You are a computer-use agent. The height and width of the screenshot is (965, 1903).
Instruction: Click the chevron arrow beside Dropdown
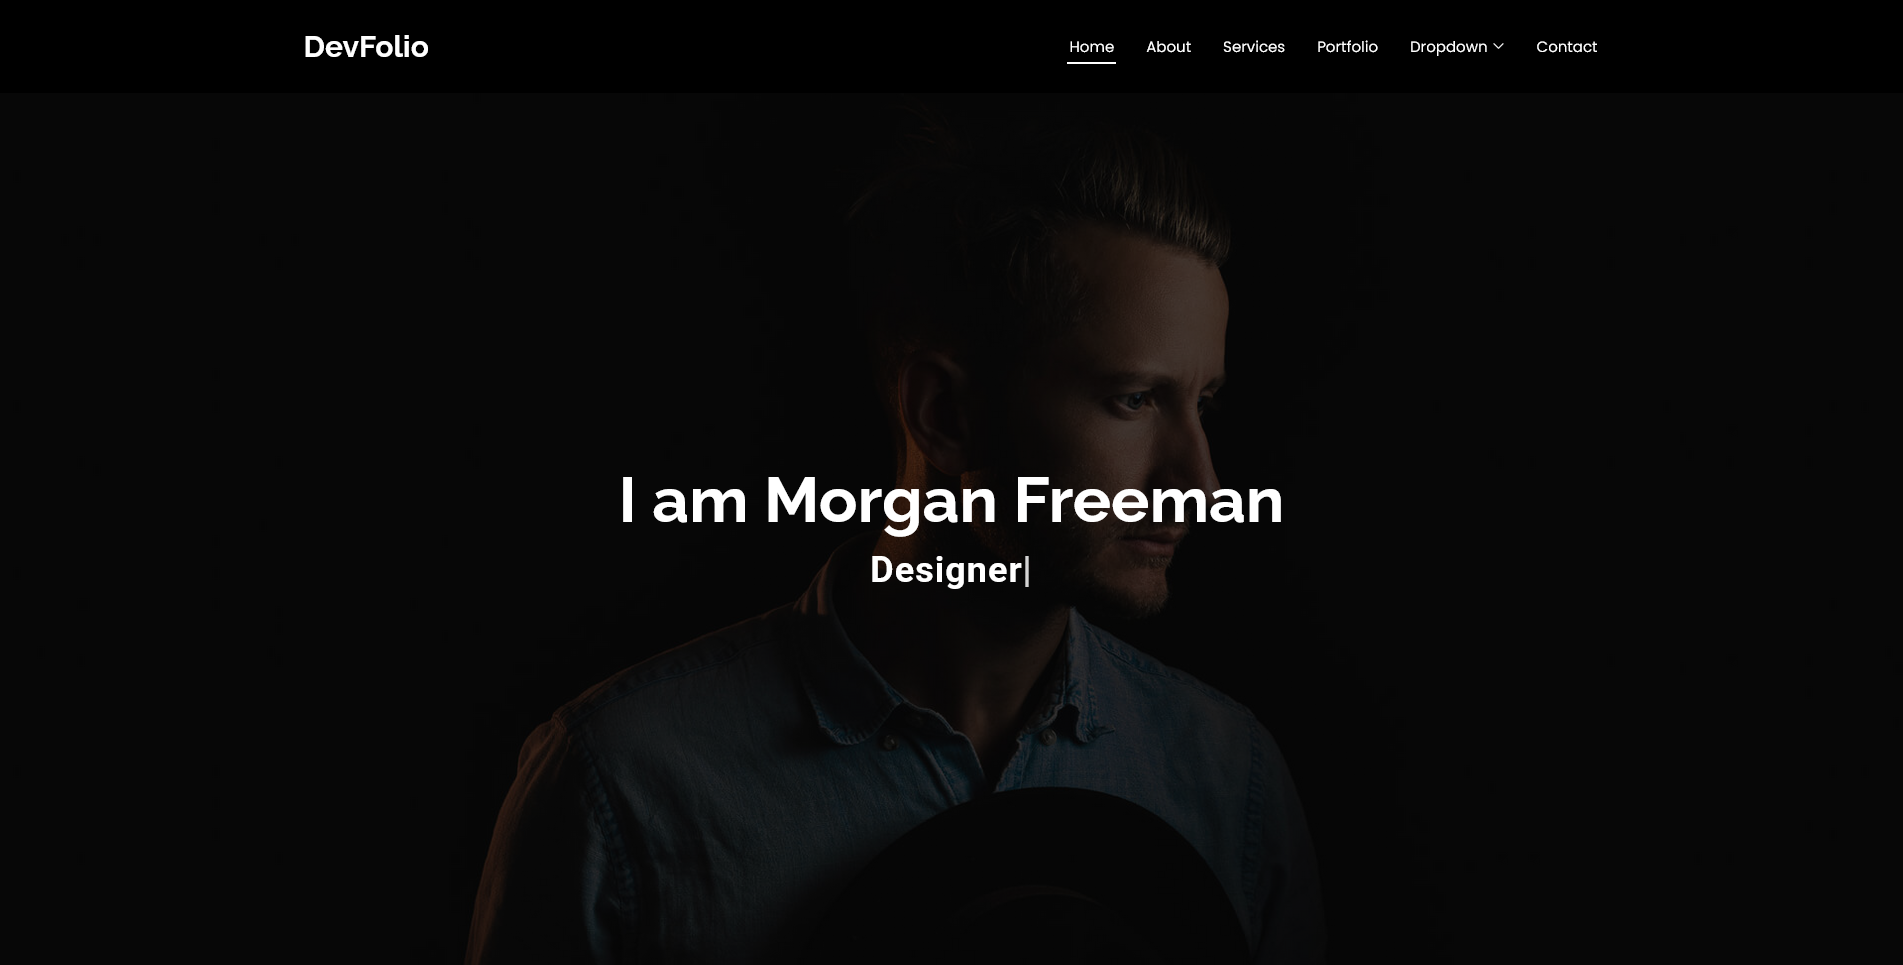point(1498,46)
